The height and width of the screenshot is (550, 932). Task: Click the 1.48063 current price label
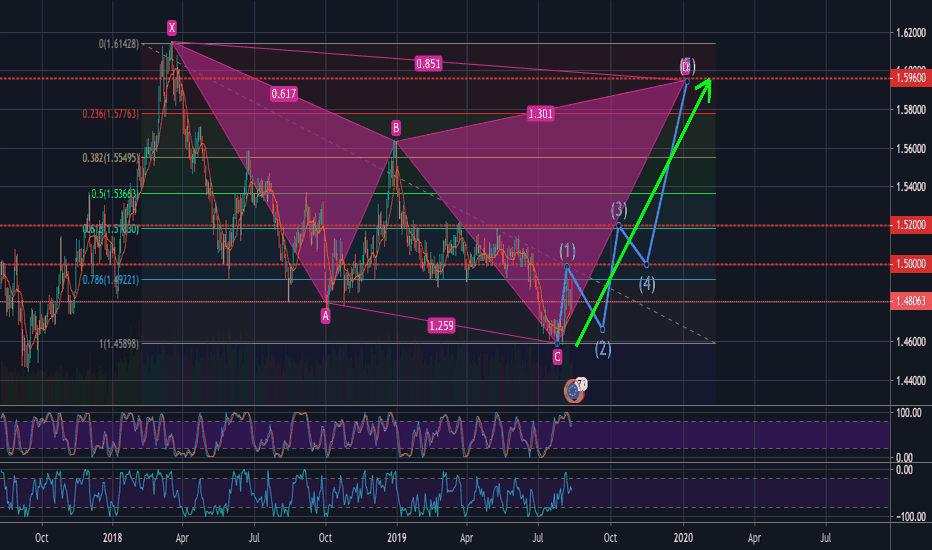(x=910, y=301)
